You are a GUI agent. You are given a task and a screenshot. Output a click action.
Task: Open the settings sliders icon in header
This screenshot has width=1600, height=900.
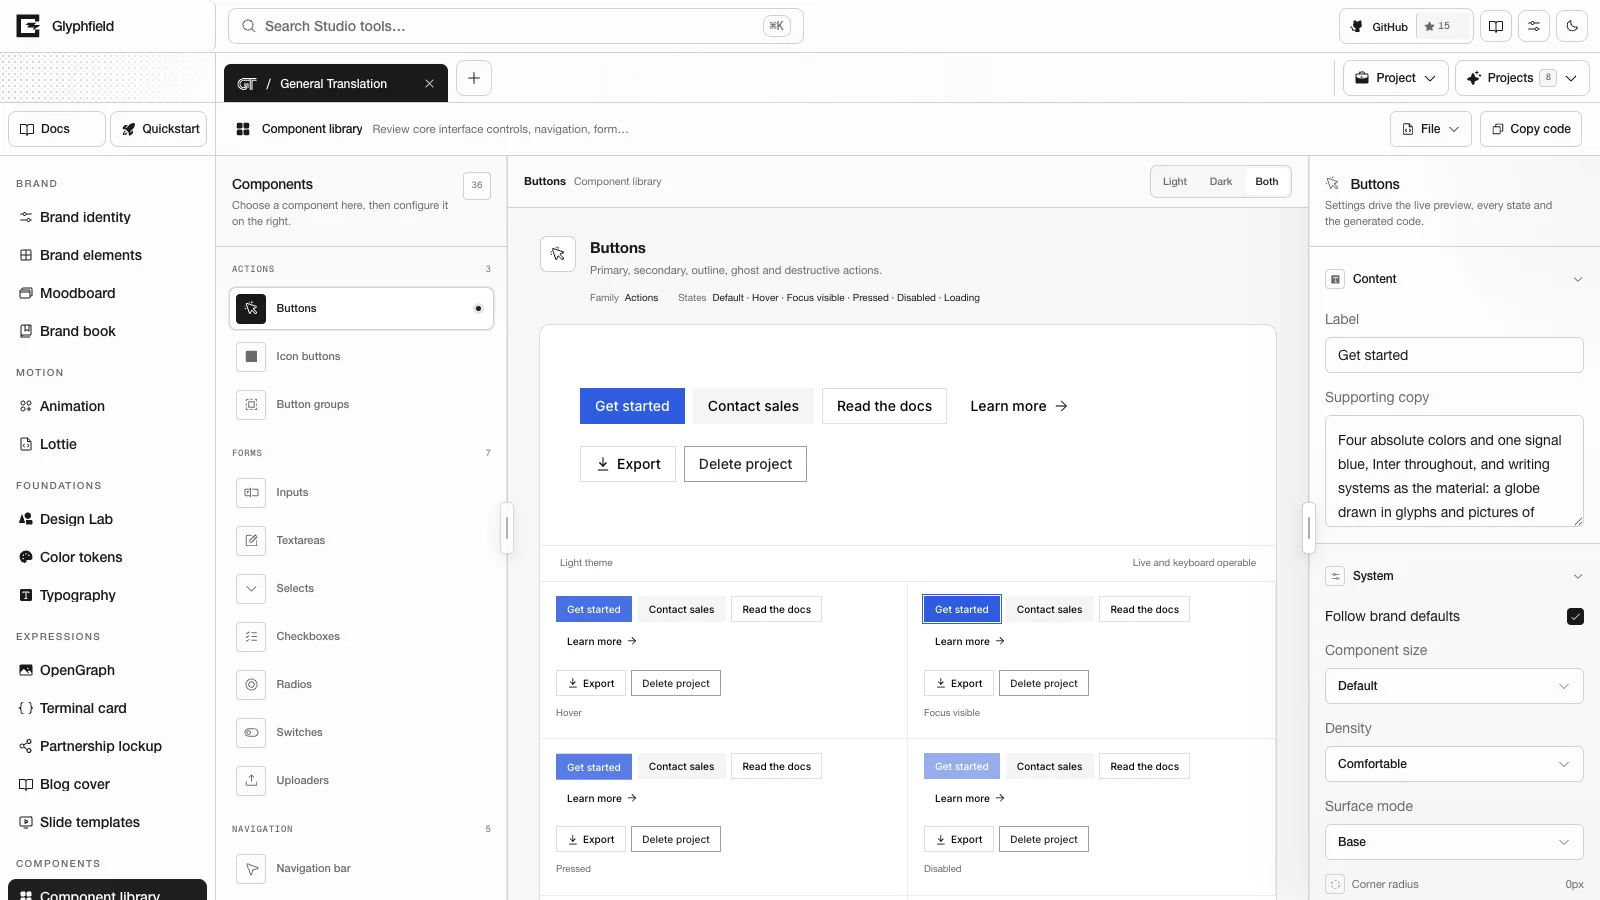tap(1534, 26)
